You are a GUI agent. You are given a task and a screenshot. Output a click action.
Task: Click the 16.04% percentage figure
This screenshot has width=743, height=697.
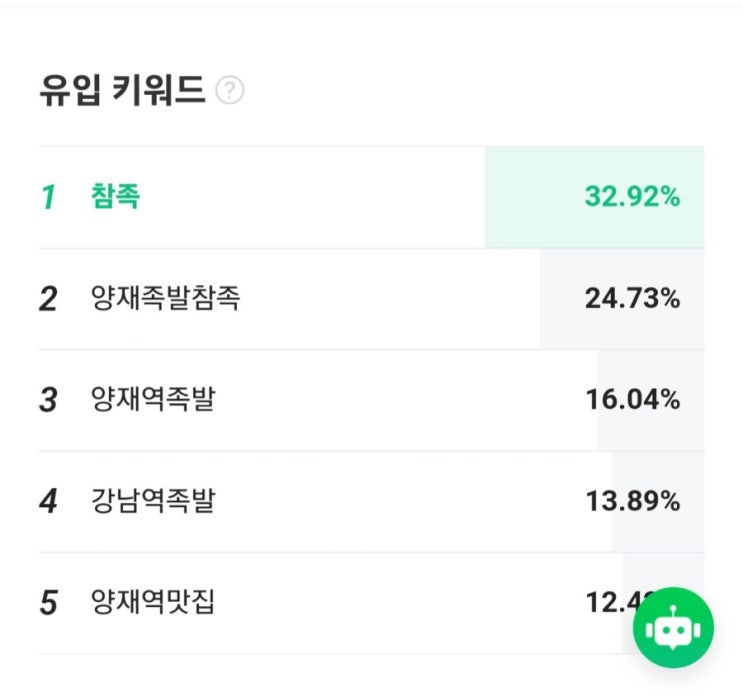[632, 400]
